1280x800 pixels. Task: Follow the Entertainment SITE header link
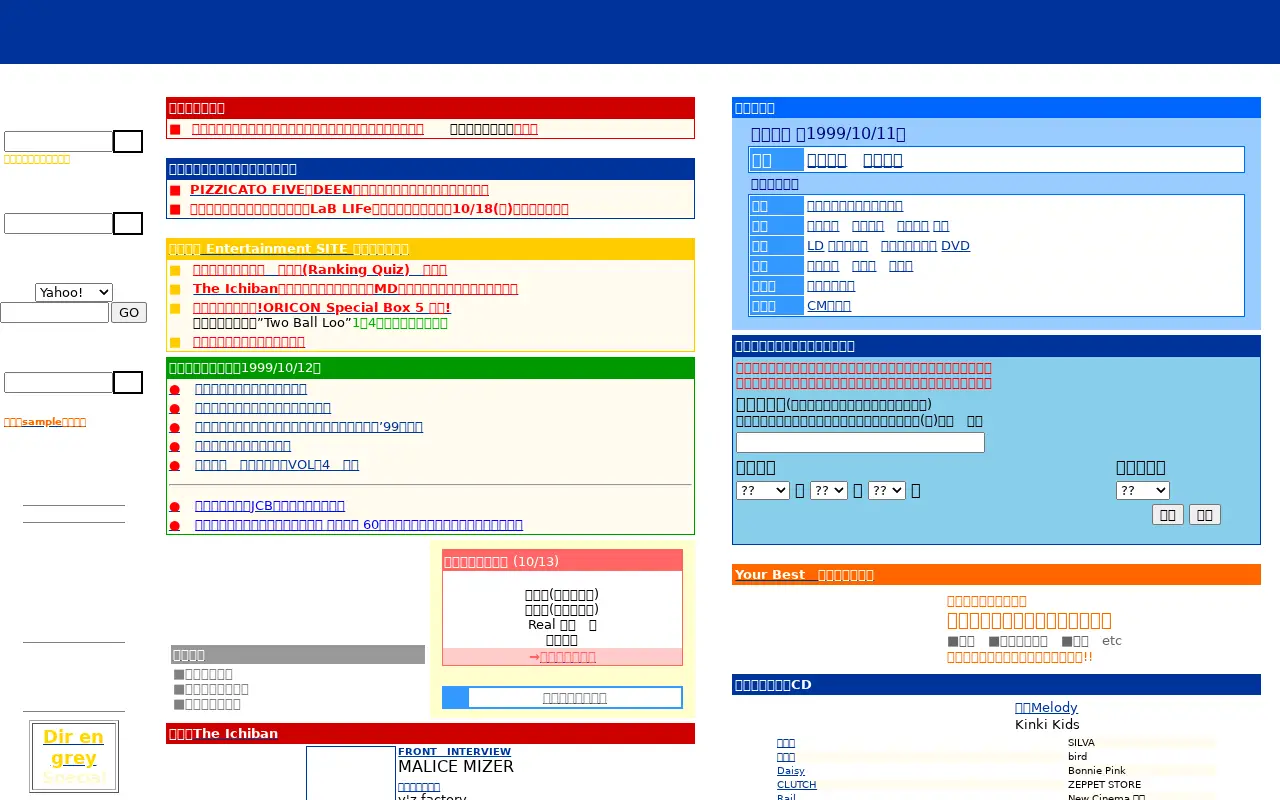tap(289, 249)
